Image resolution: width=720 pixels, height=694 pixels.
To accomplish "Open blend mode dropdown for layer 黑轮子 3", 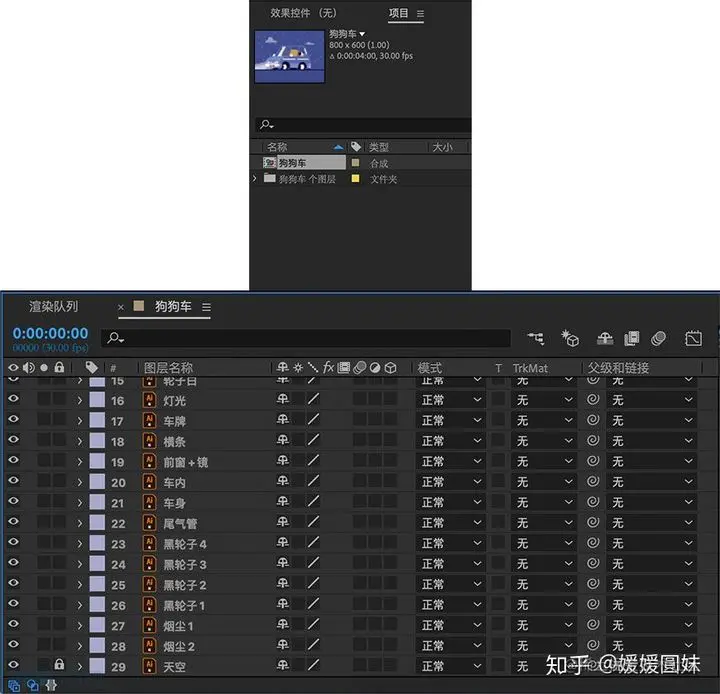I will pos(450,564).
